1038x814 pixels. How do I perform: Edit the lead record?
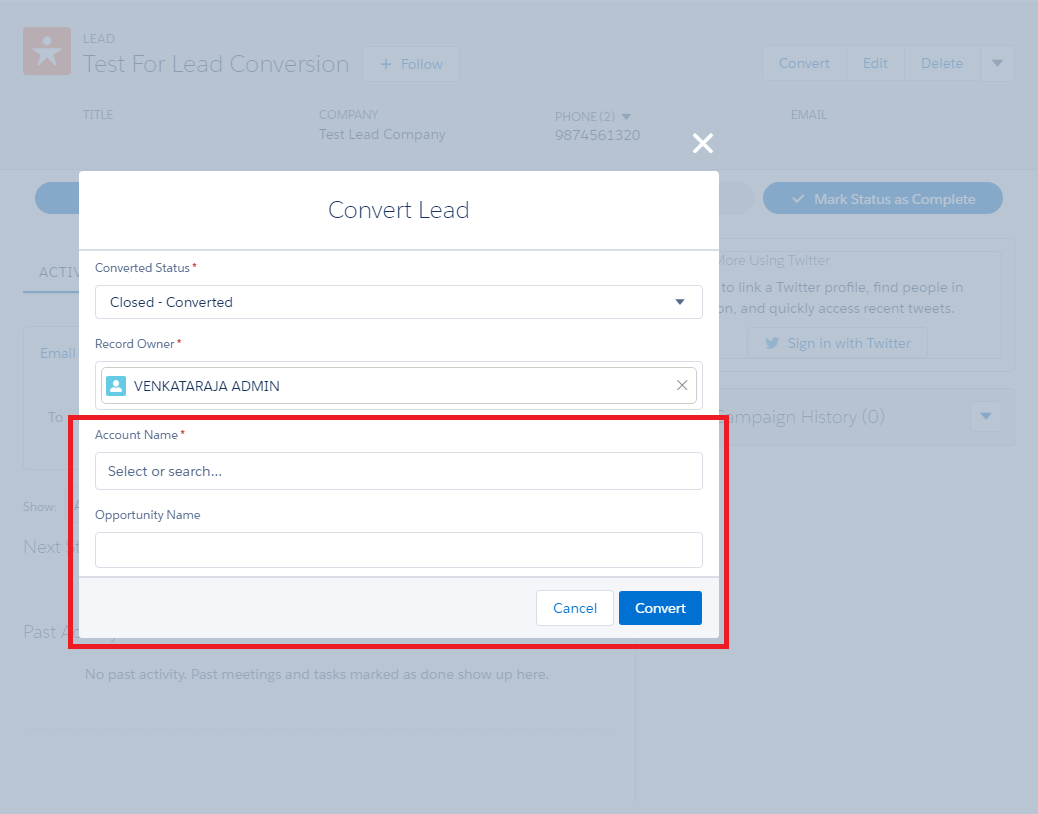875,63
